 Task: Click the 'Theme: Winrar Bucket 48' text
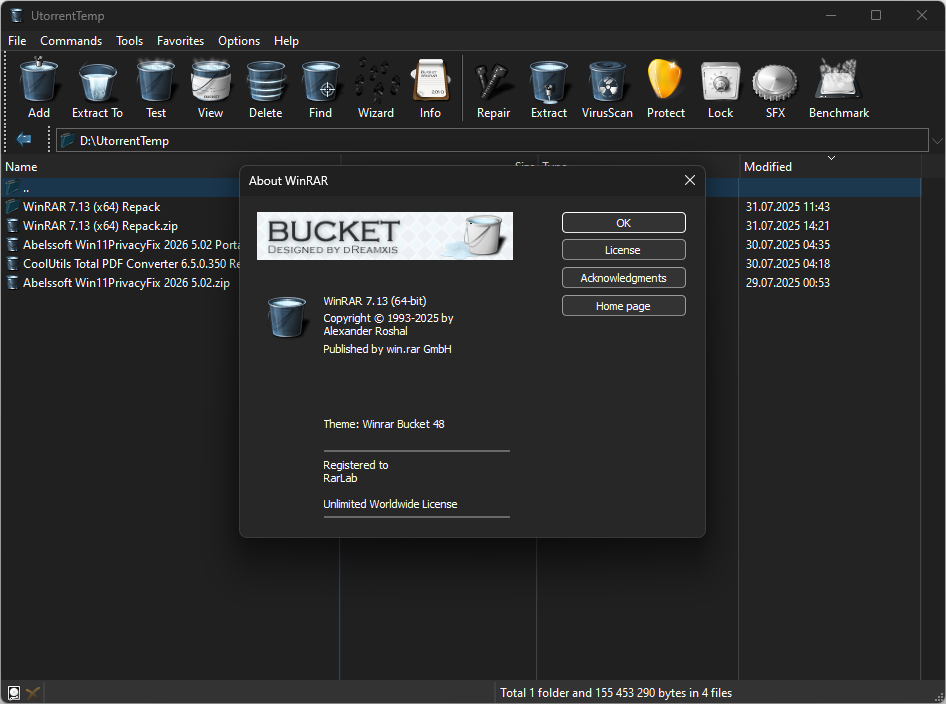[384, 424]
